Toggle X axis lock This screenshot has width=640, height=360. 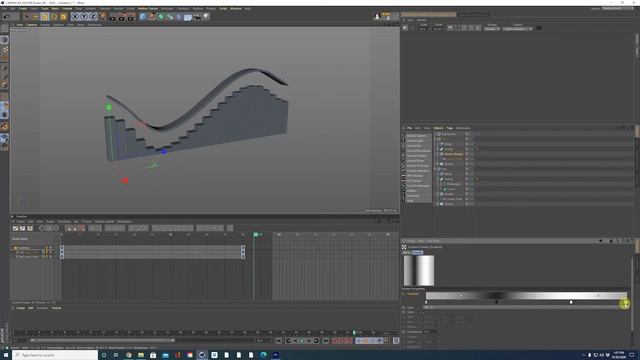(75, 17)
